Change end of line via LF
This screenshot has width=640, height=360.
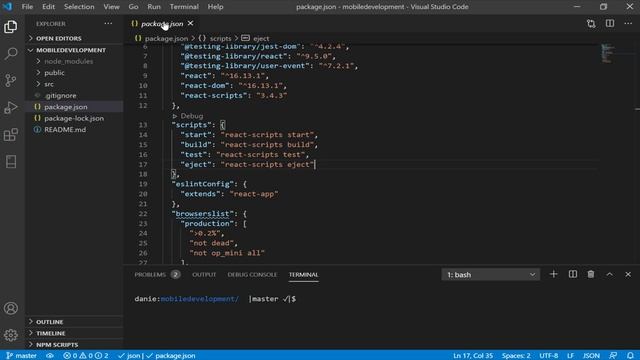pos(570,356)
